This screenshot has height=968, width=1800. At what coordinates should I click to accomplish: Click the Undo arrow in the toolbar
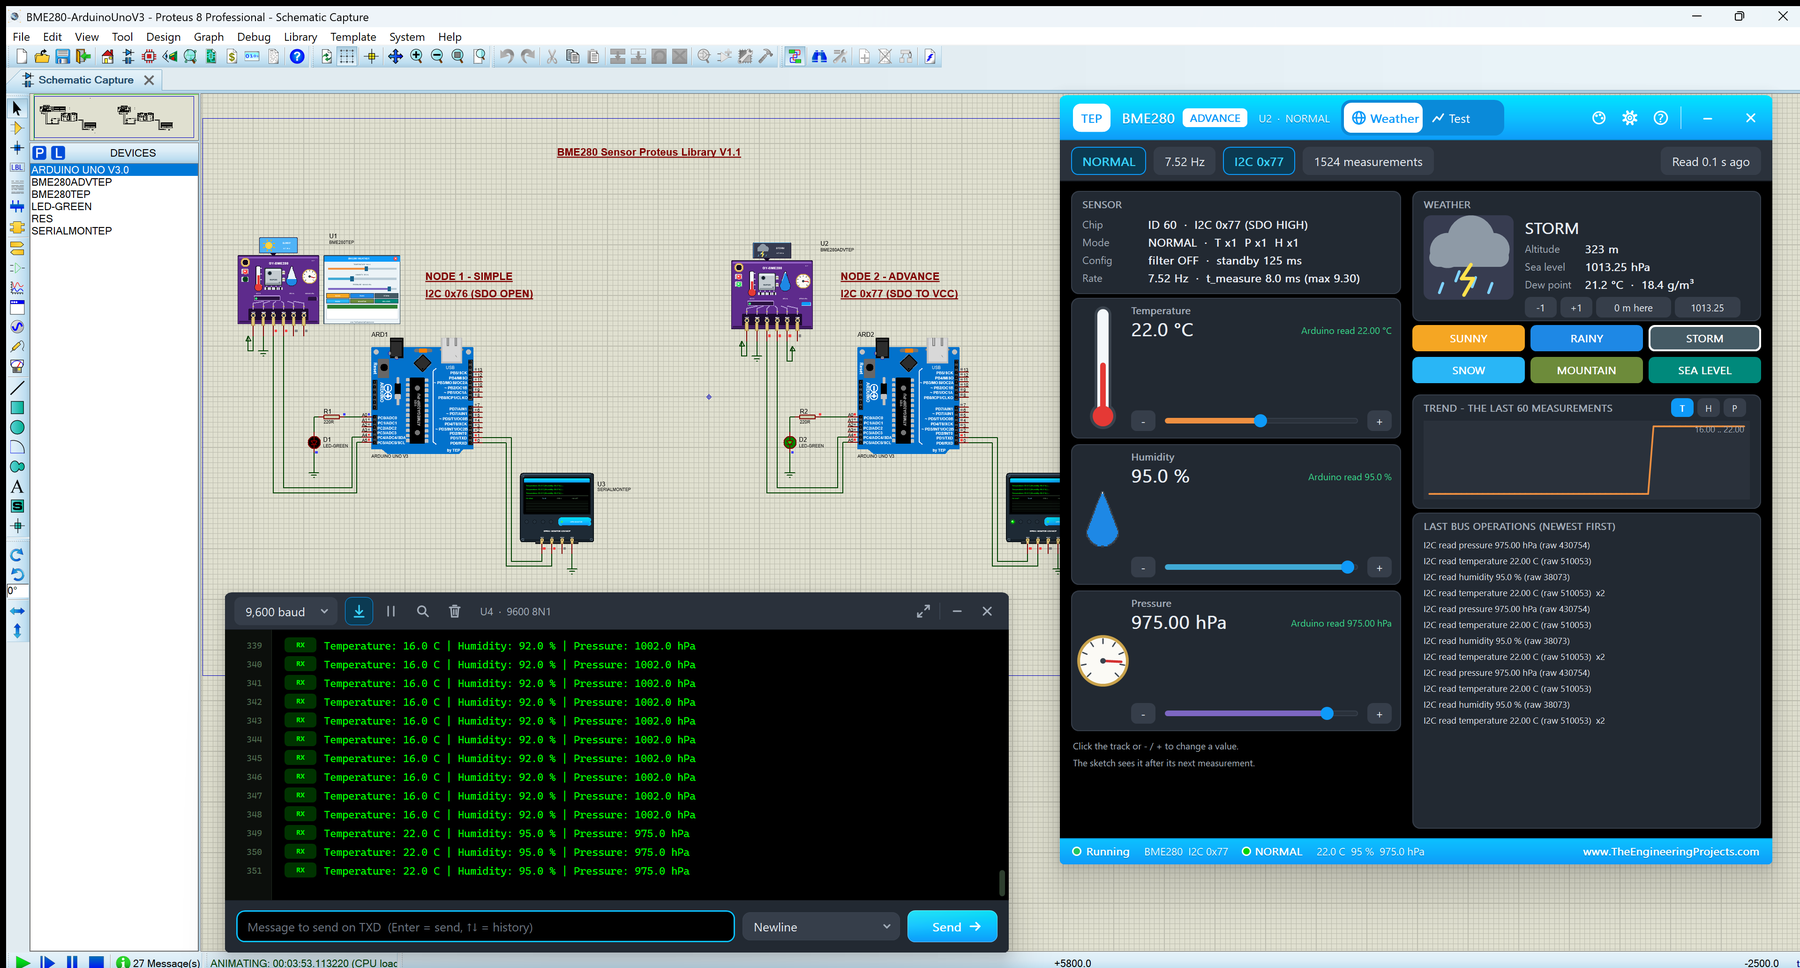506,57
